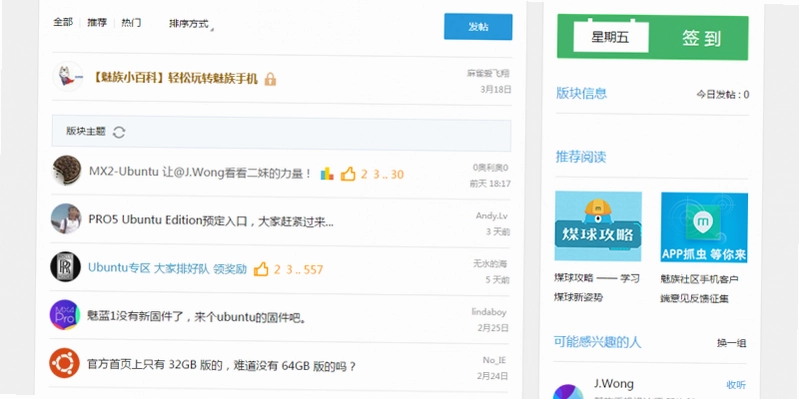This screenshot has height=399, width=799.
Task: Click the 今日发帖 : 0 counter
Action: click(x=723, y=95)
